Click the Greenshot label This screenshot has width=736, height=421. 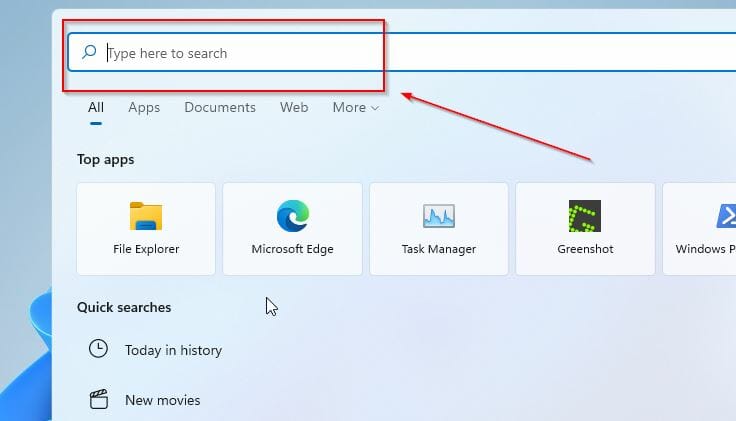pos(585,249)
